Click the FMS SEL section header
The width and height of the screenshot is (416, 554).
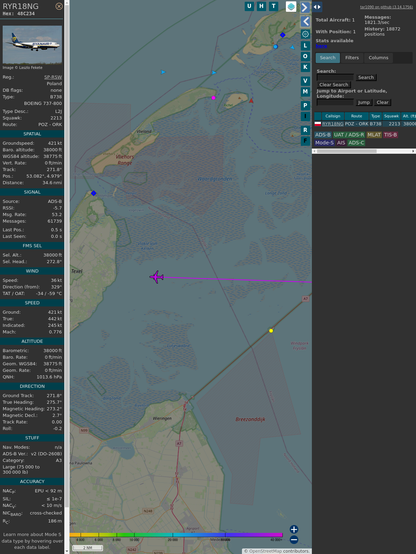(32, 246)
